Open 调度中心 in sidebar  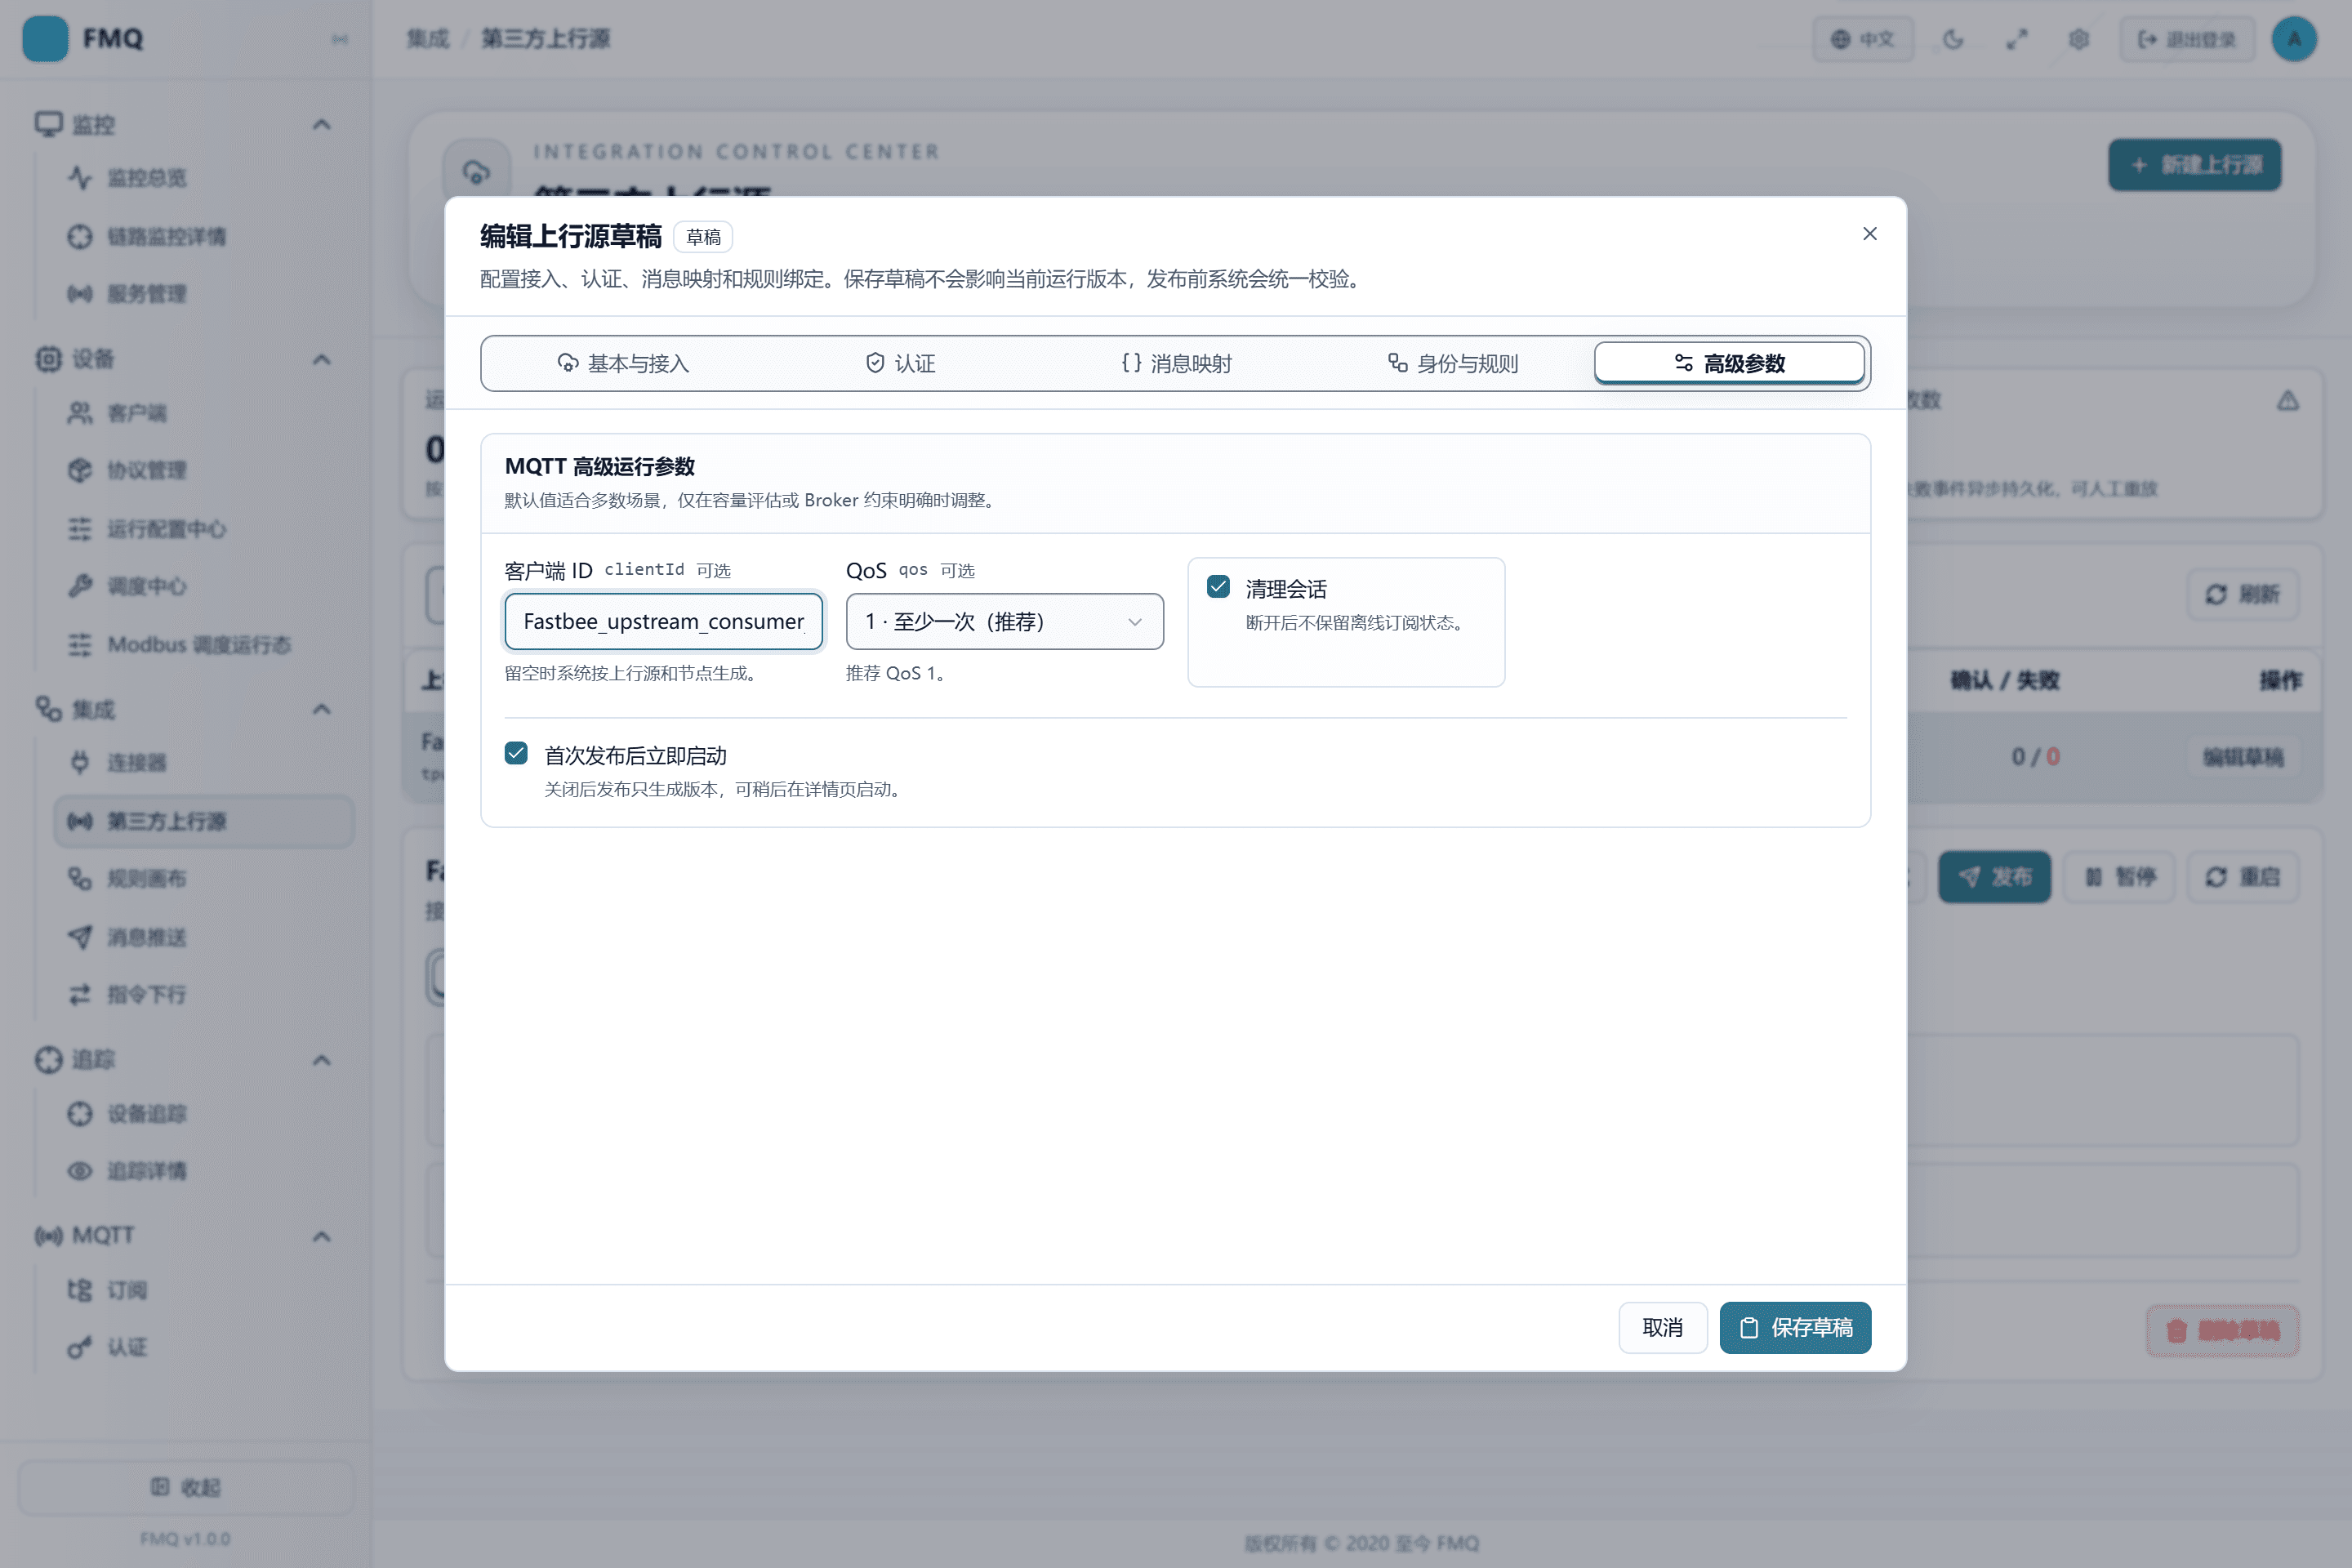pyautogui.click(x=204, y=586)
